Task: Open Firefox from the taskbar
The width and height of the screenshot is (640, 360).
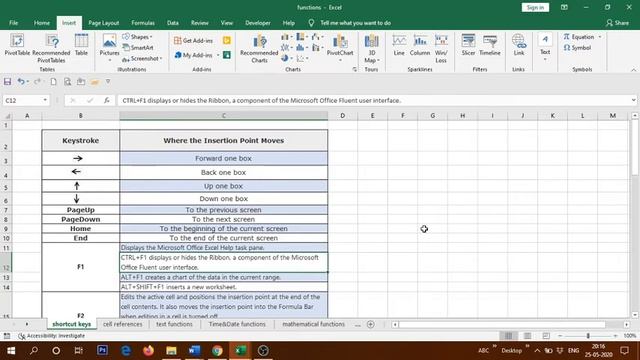Action: click(148, 350)
